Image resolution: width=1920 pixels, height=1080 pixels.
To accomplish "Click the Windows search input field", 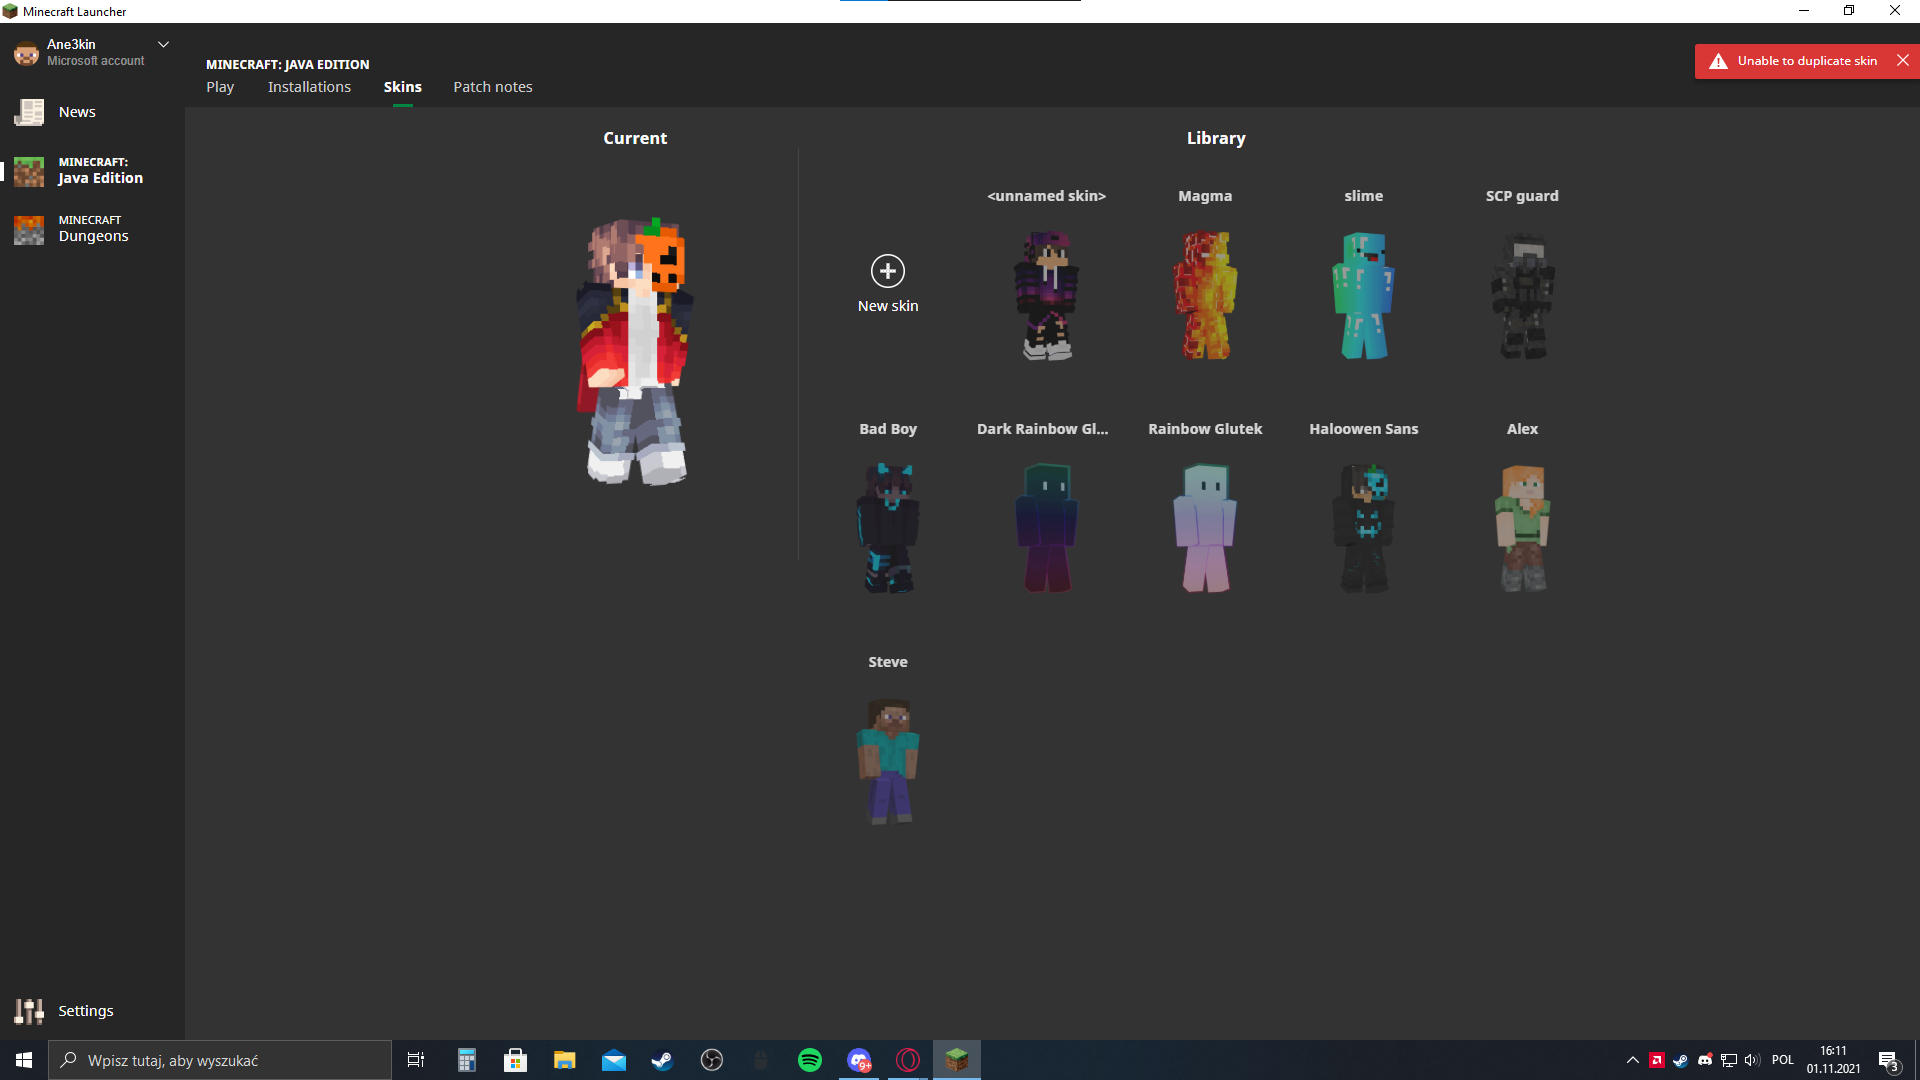I will (220, 1060).
